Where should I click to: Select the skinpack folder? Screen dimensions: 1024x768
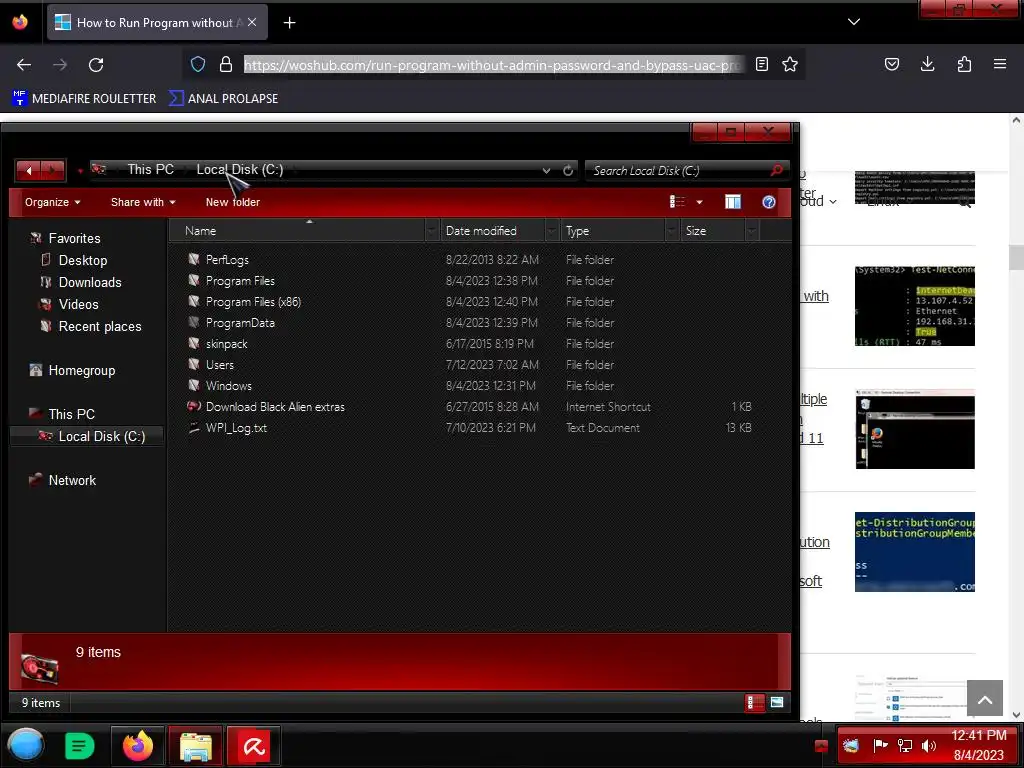pos(226,344)
